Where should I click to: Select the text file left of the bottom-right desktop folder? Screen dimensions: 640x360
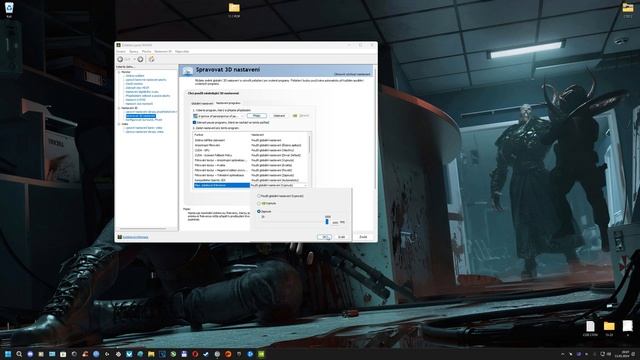click(x=590, y=327)
